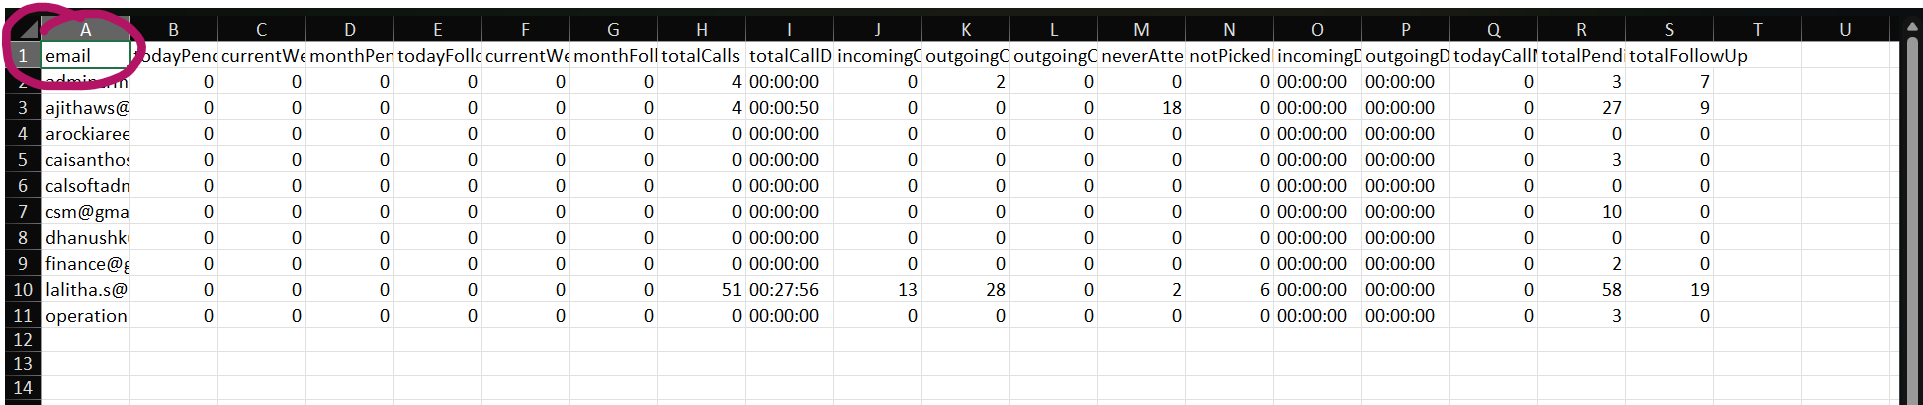1923x405 pixels.
Task: Select row 14 header
Action: [22, 388]
